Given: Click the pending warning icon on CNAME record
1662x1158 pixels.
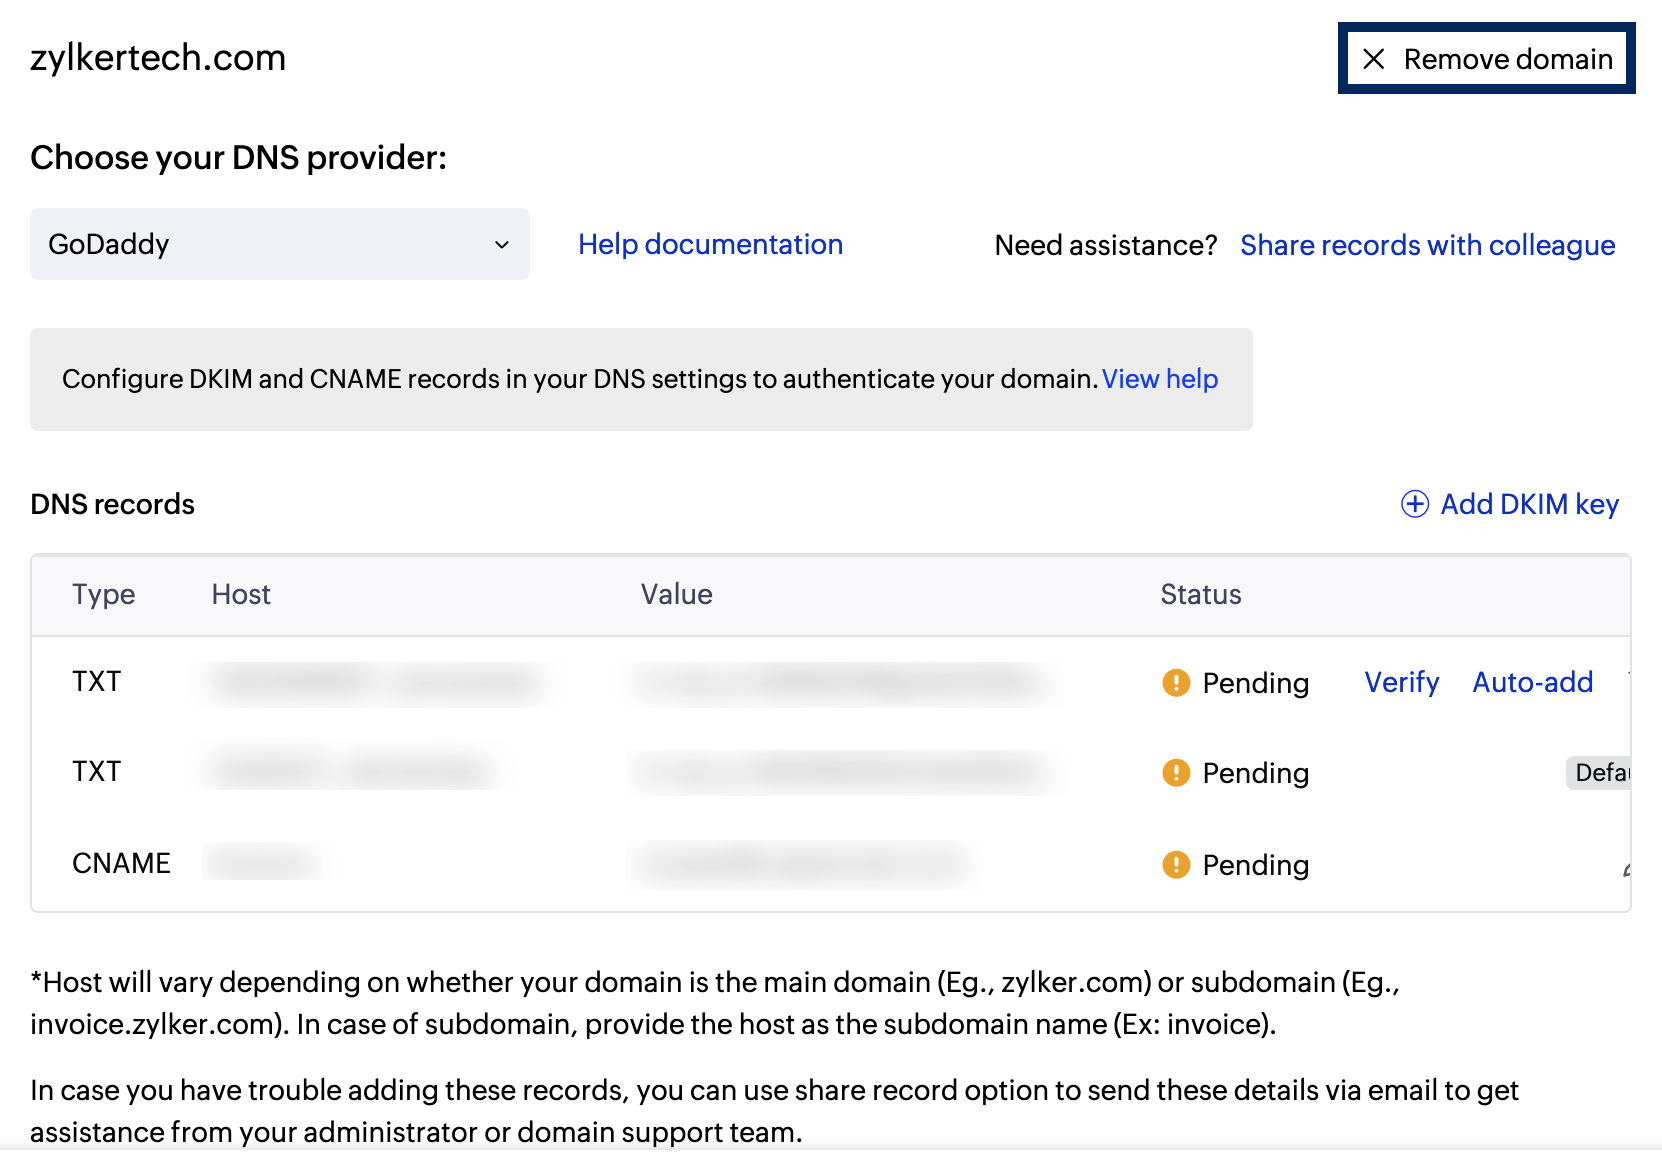Looking at the screenshot, I should [x=1176, y=865].
